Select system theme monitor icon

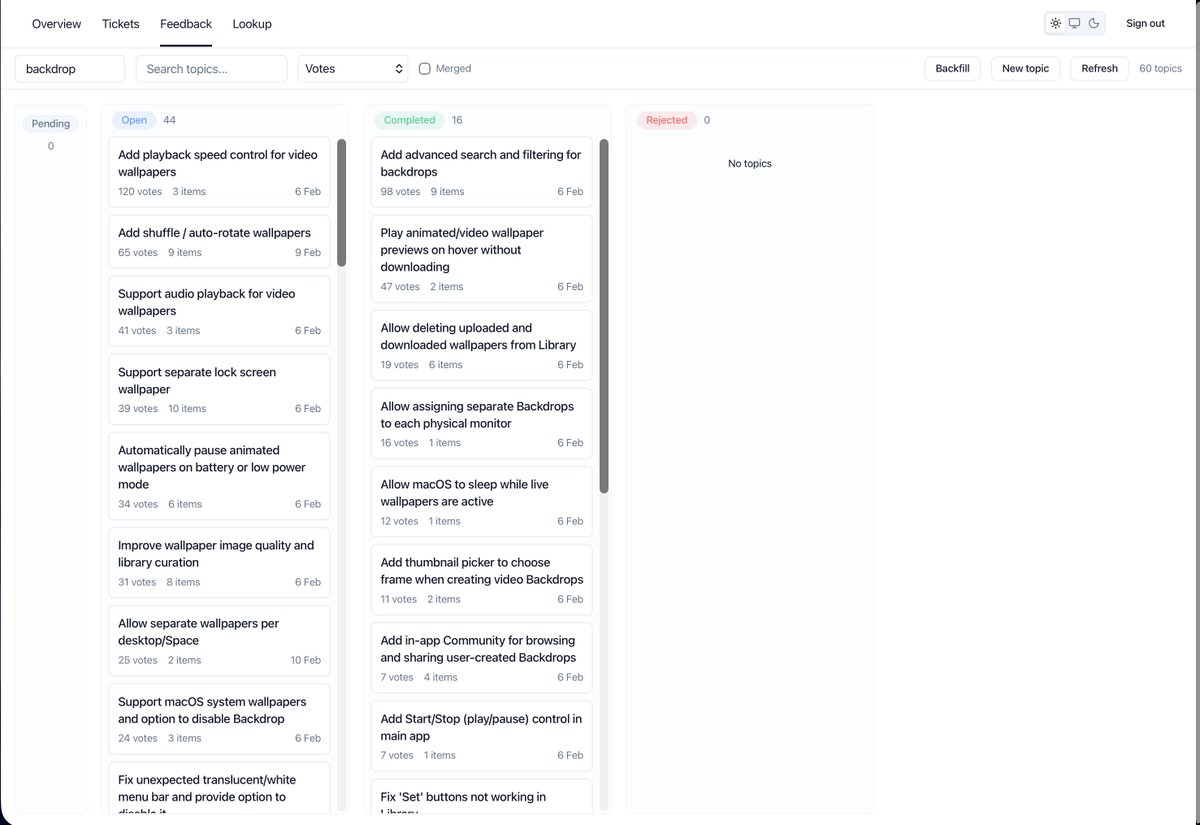1075,23
